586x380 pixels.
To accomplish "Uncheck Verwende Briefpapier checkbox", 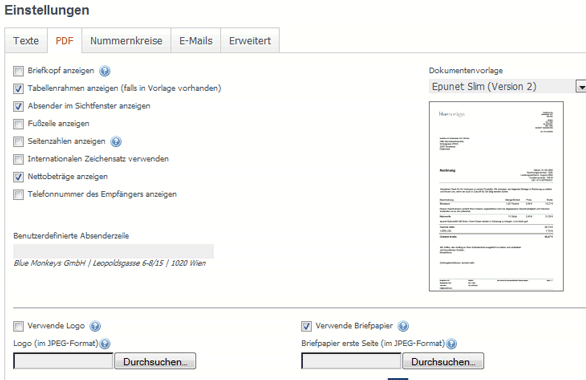I will [306, 326].
